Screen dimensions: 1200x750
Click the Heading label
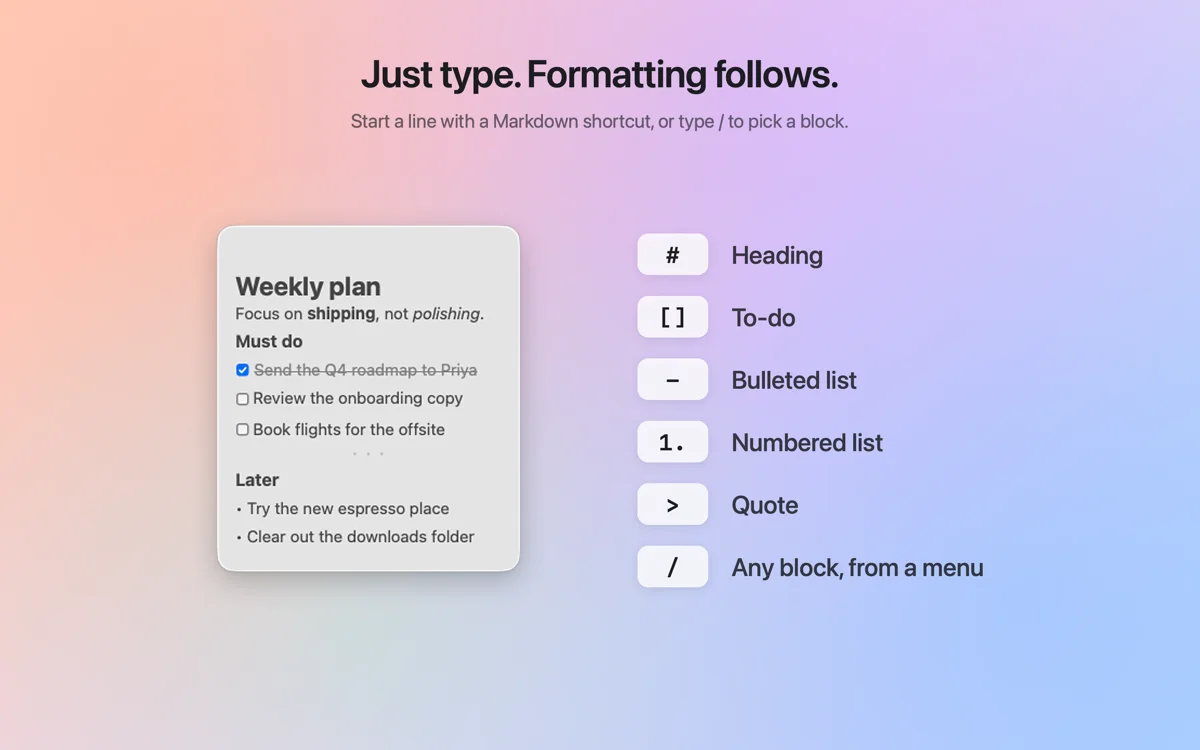[777, 256]
